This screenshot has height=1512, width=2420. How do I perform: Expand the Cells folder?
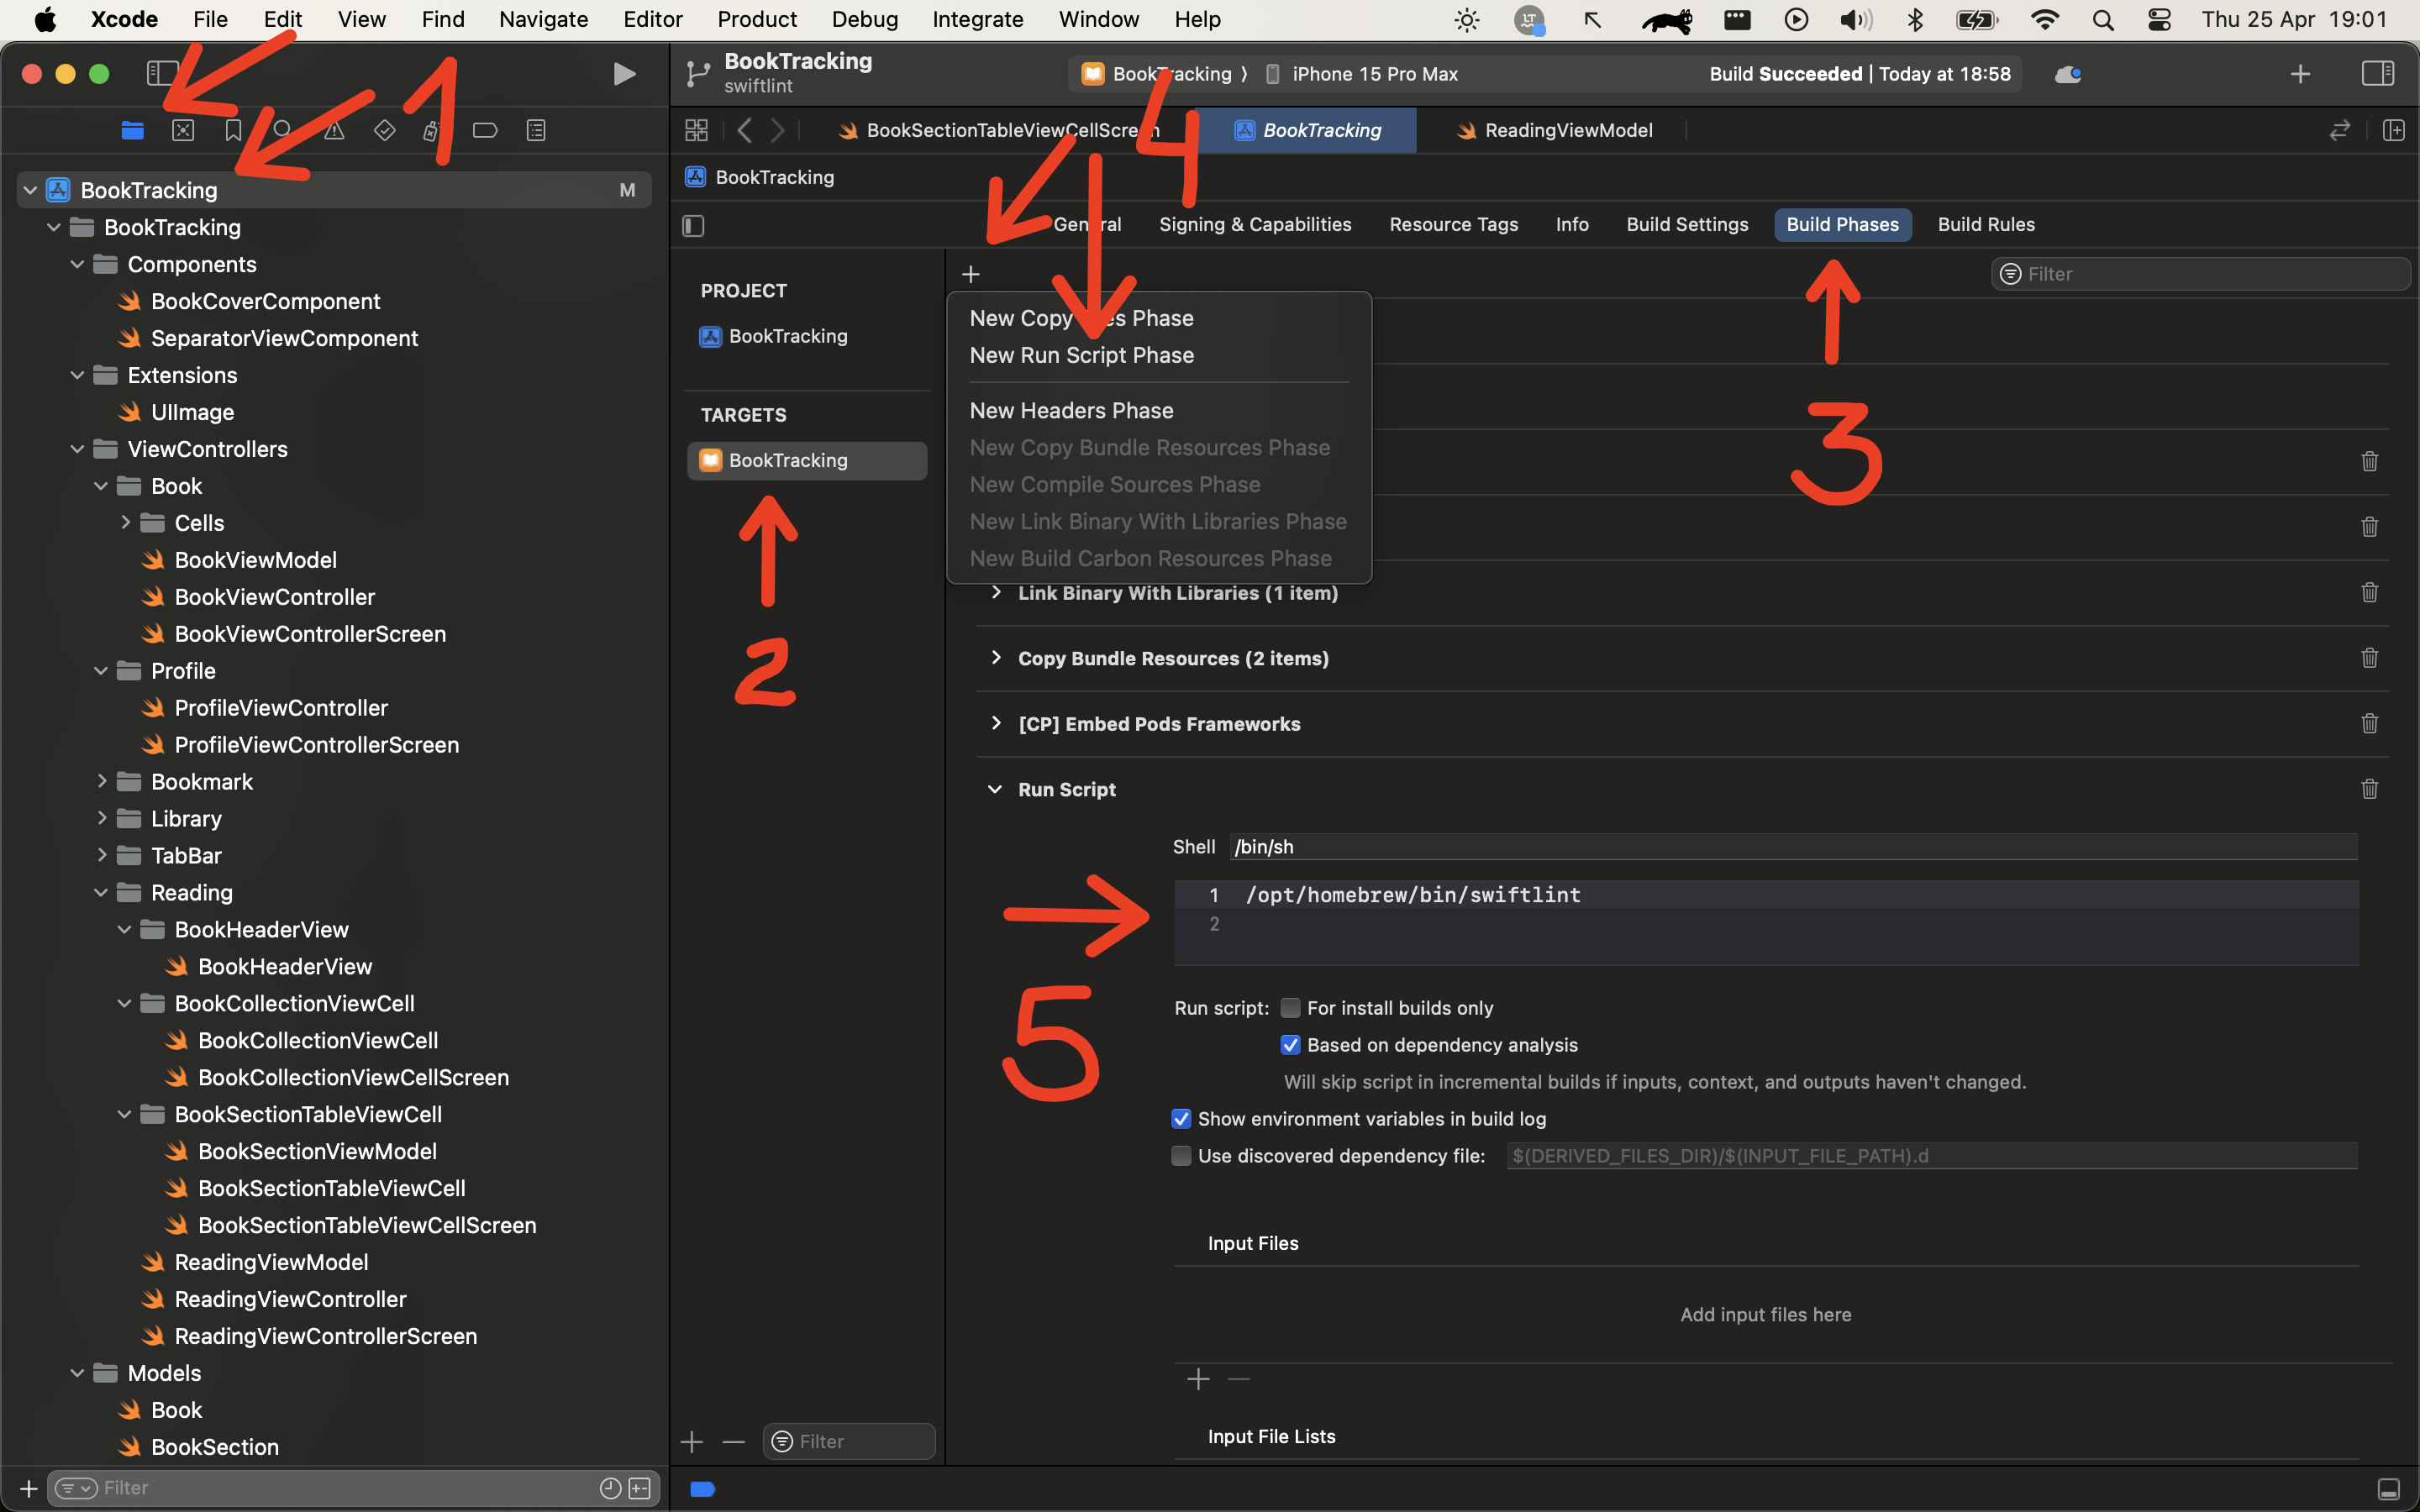(125, 522)
